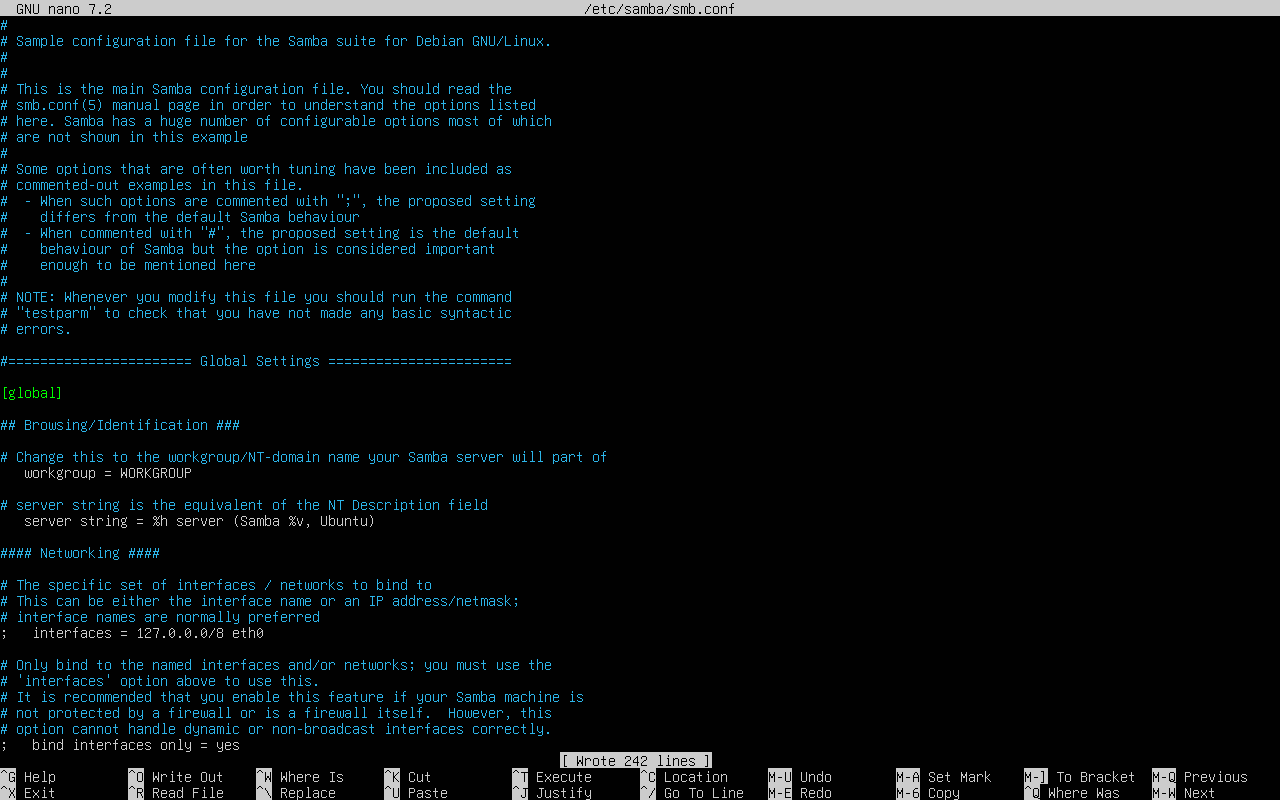Place the cursor on the [global] section header

(x=32, y=393)
